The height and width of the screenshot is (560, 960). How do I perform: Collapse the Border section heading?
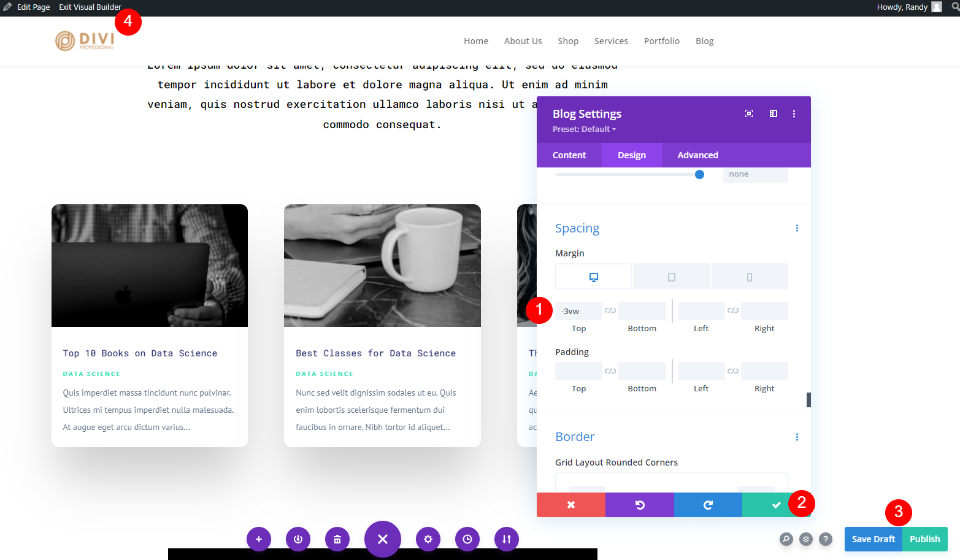click(575, 437)
